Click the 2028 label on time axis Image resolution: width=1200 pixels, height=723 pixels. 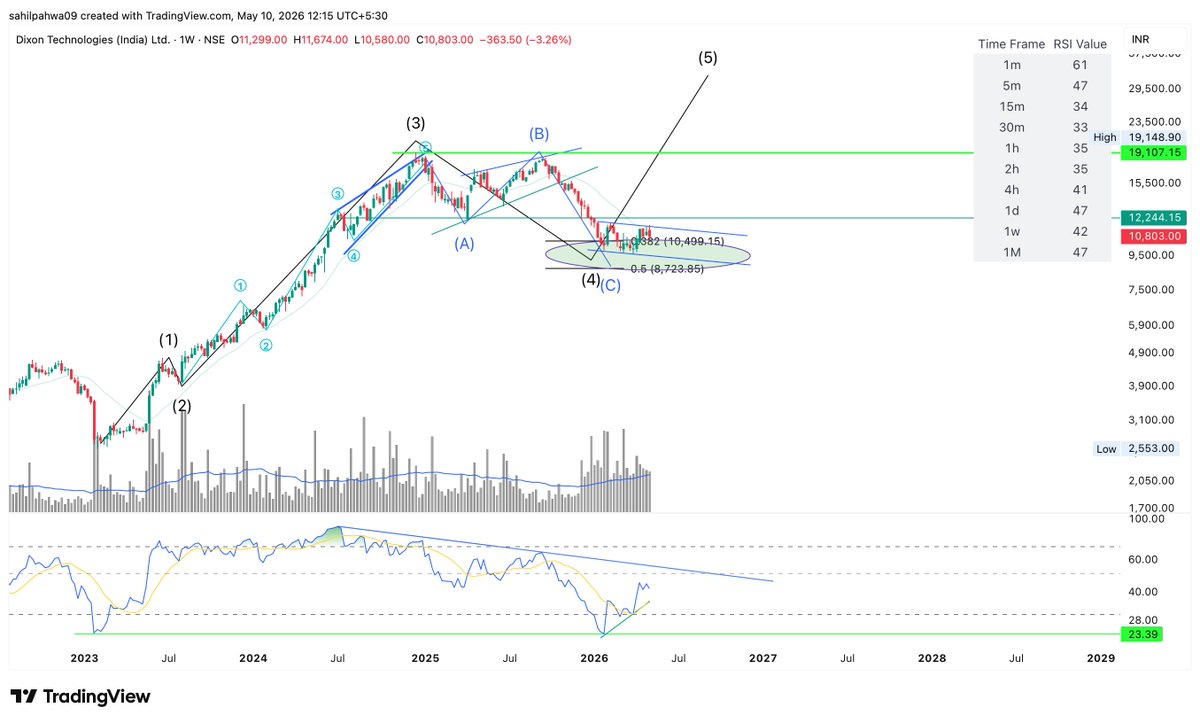pyautogui.click(x=932, y=658)
